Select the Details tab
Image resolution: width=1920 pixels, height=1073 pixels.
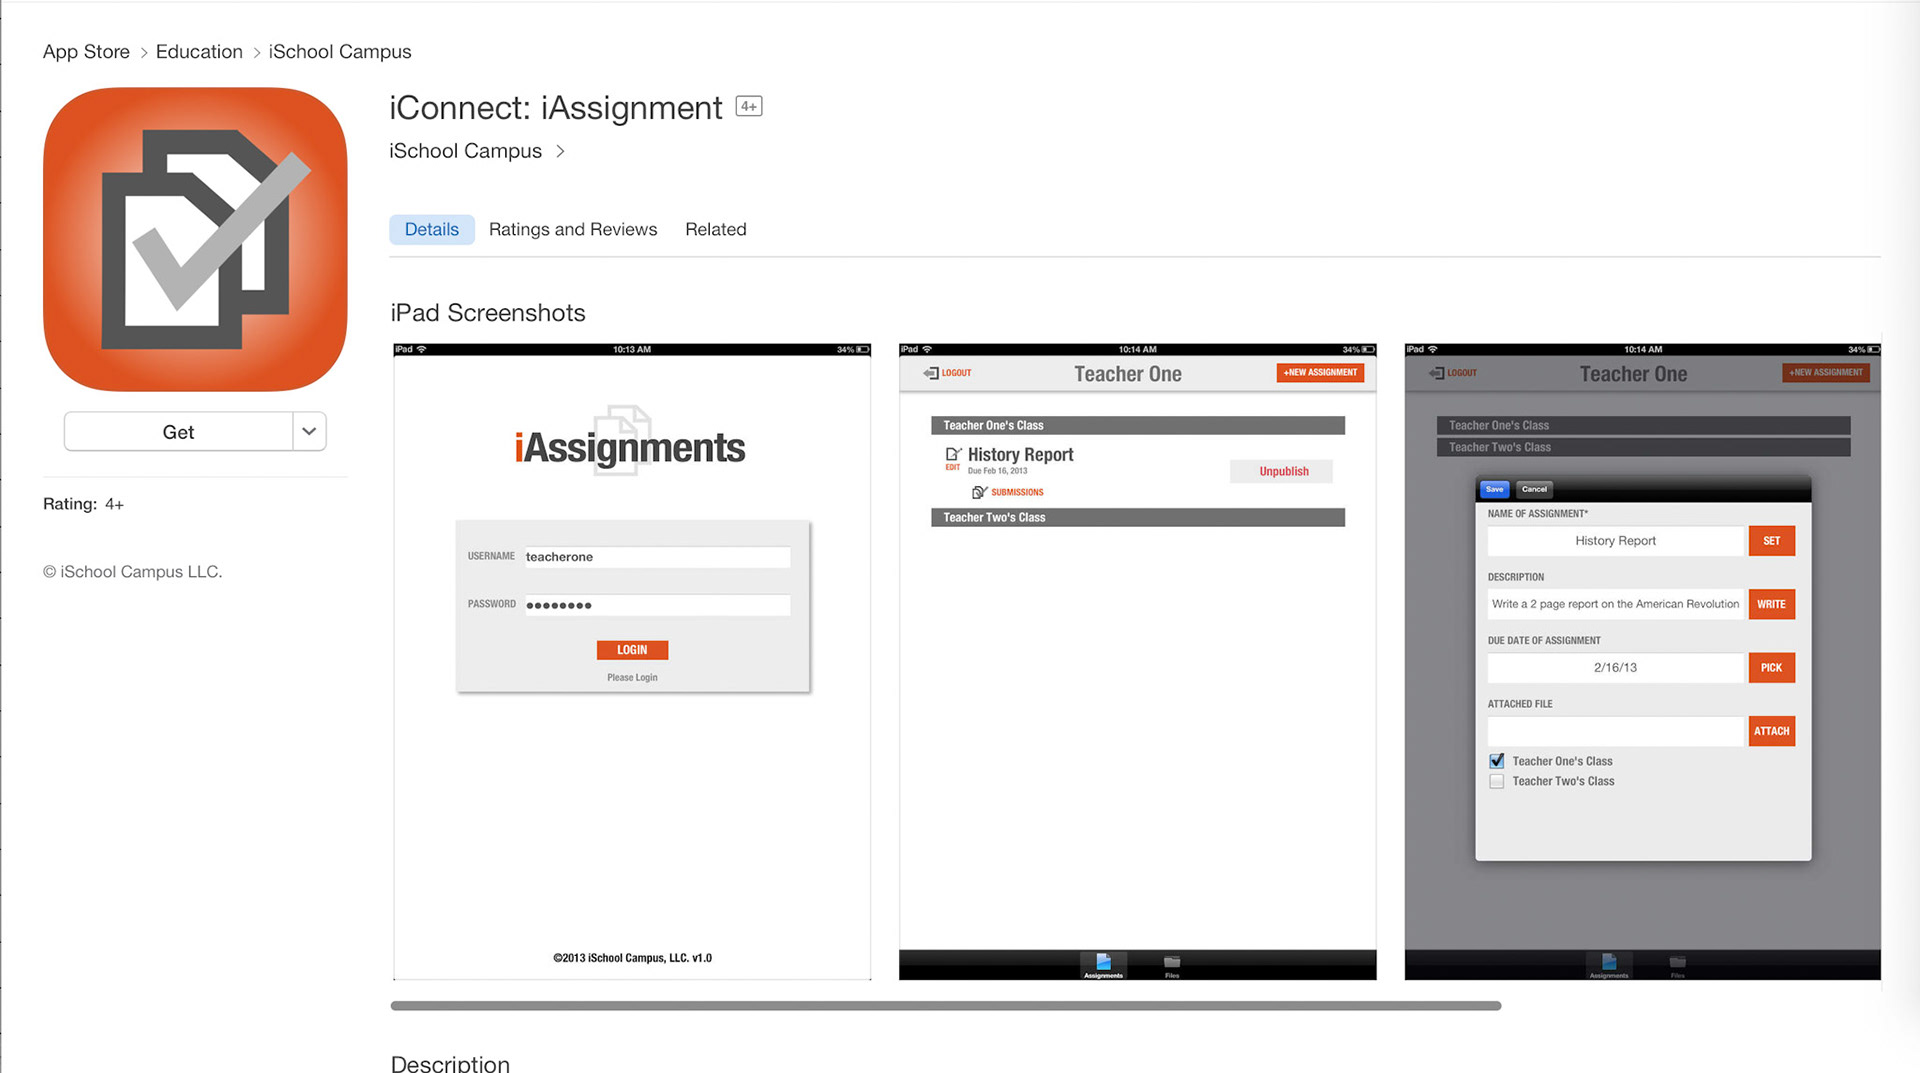pos(431,229)
